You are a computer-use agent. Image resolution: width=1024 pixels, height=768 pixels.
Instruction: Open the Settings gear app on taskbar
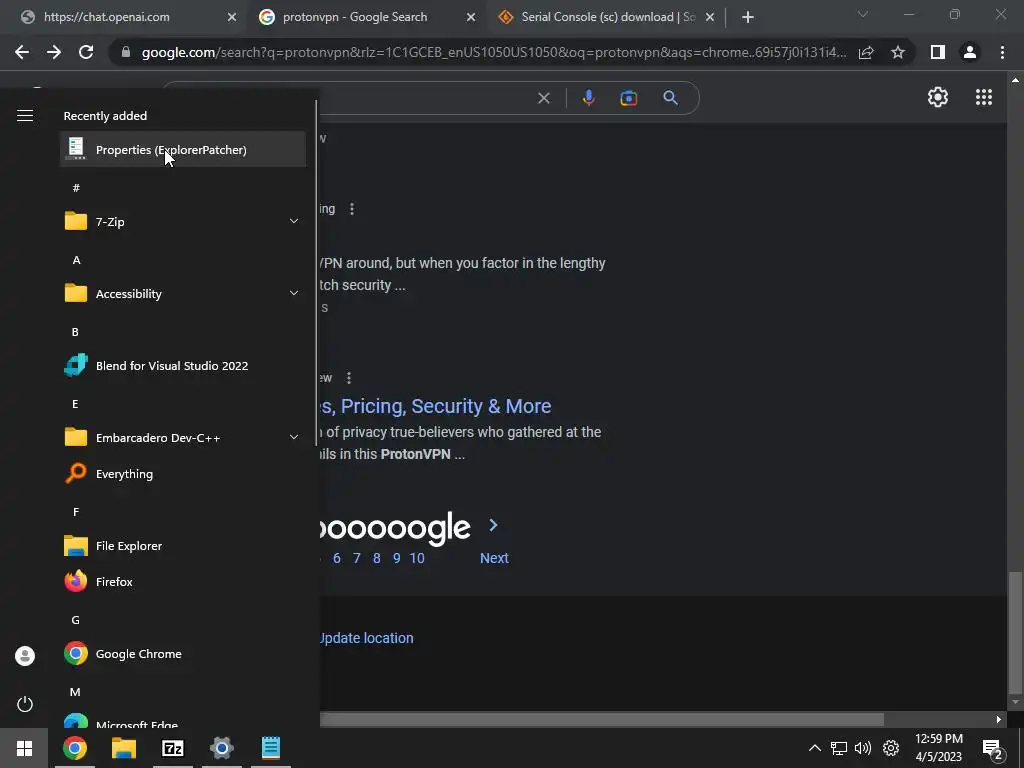pos(222,748)
